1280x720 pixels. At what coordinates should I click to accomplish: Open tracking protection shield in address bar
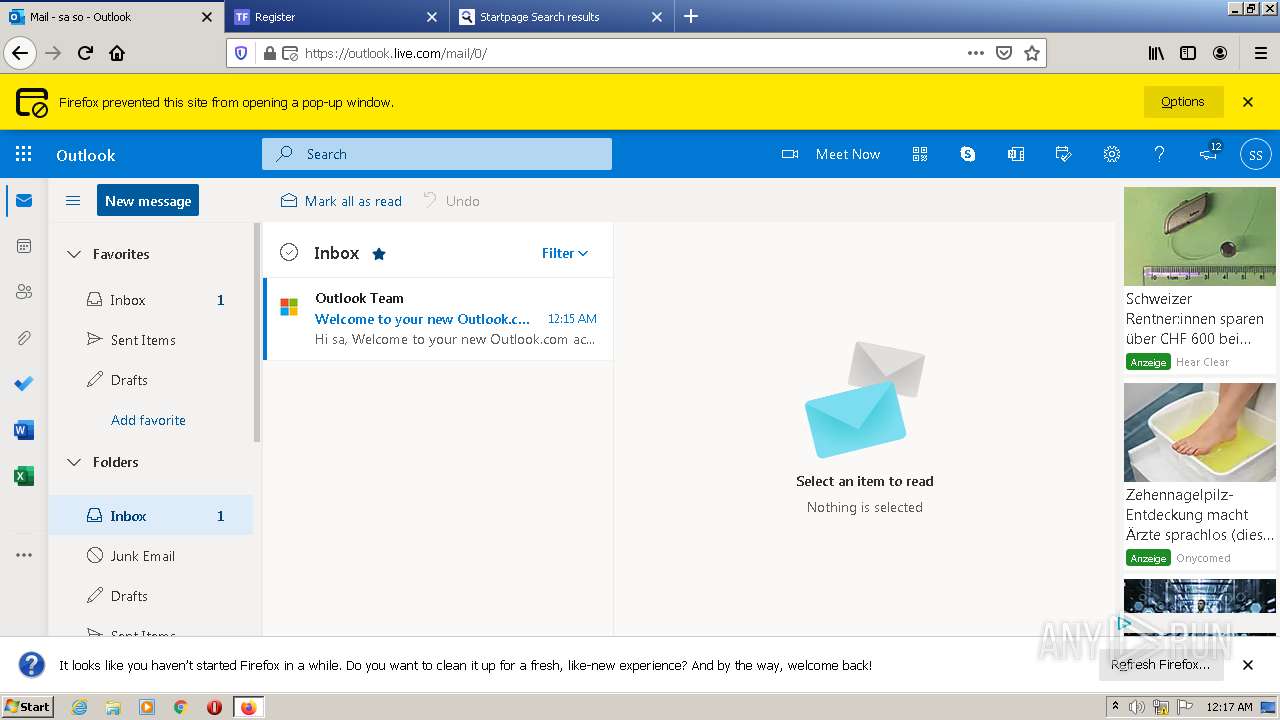241,53
